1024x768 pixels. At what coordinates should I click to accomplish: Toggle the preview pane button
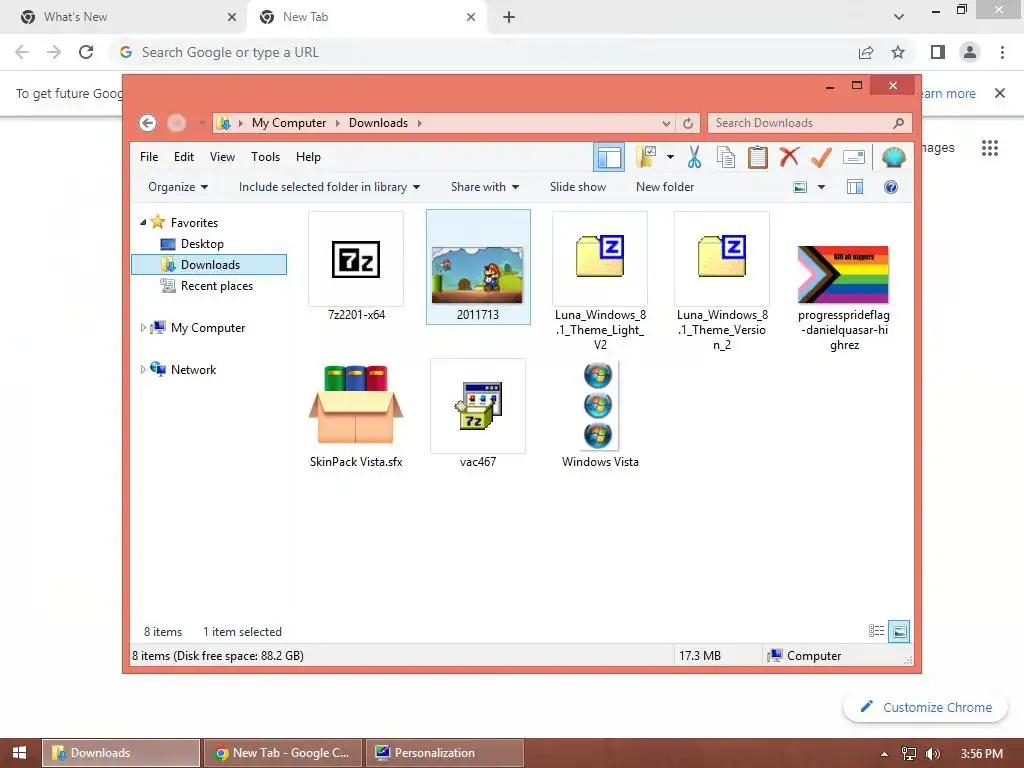(855, 187)
